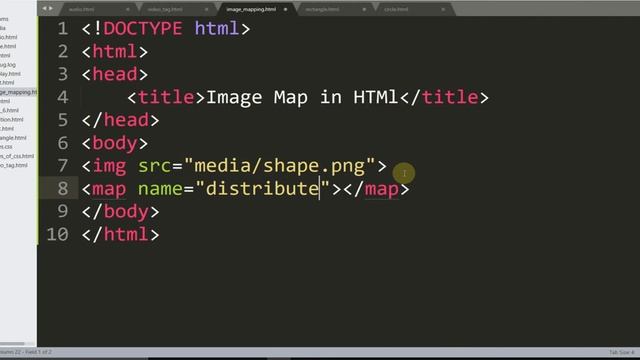This screenshot has height=360, width=640.
Task: Click line number 10 in the gutter
Action: [57, 234]
